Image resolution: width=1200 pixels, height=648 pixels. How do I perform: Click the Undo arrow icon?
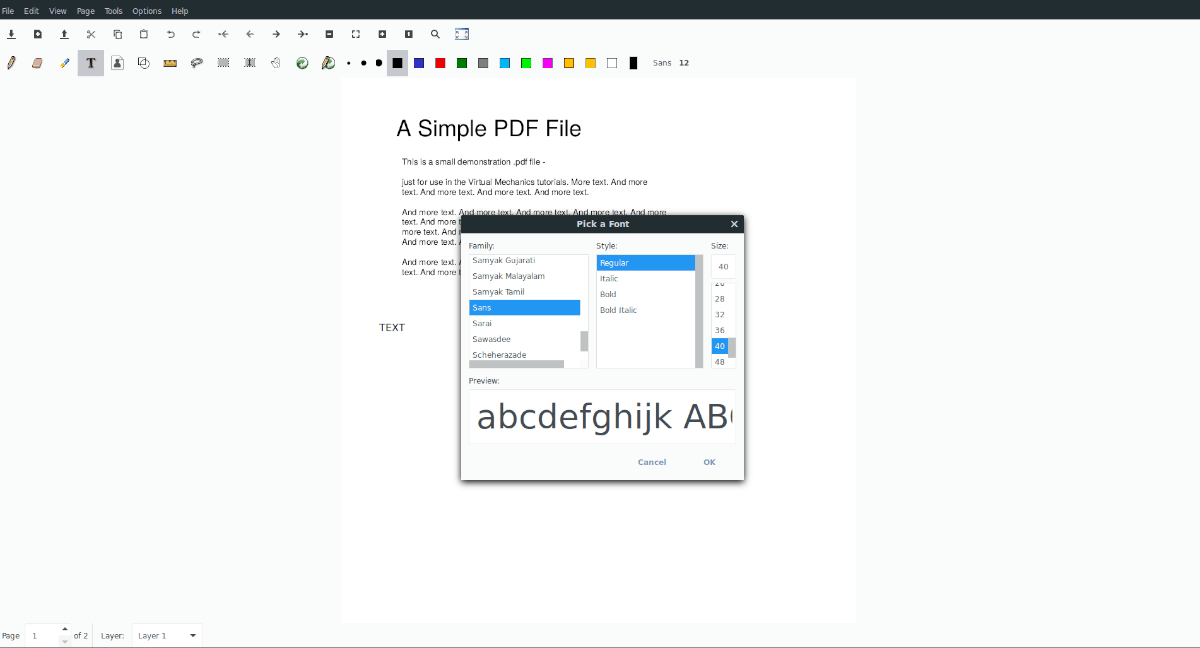click(x=170, y=34)
